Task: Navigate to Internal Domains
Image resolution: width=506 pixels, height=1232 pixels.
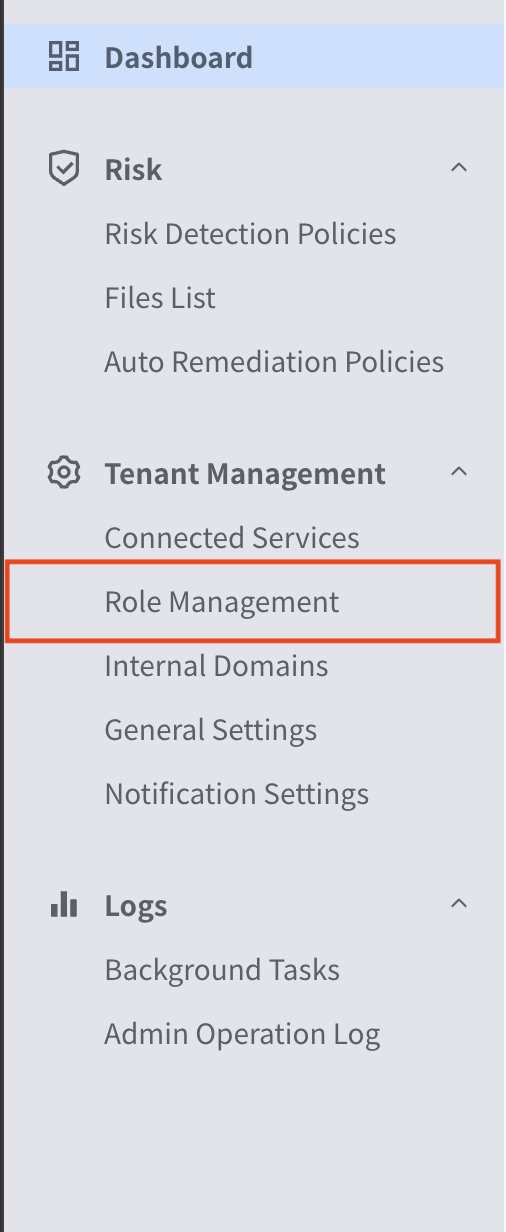Action: tap(216, 666)
